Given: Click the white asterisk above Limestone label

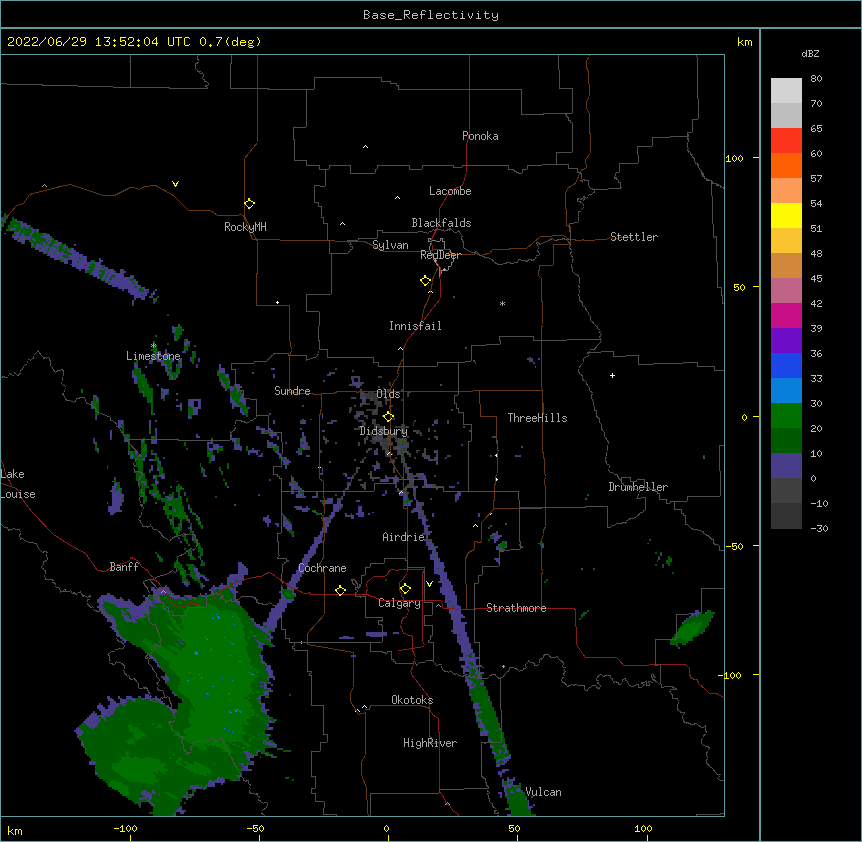Looking at the screenshot, I should point(153,346).
